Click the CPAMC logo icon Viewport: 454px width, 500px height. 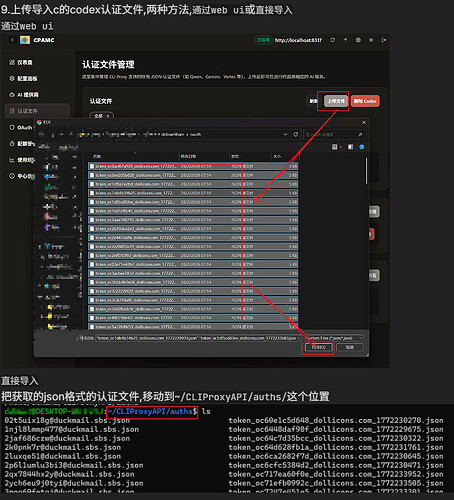tap(25, 40)
